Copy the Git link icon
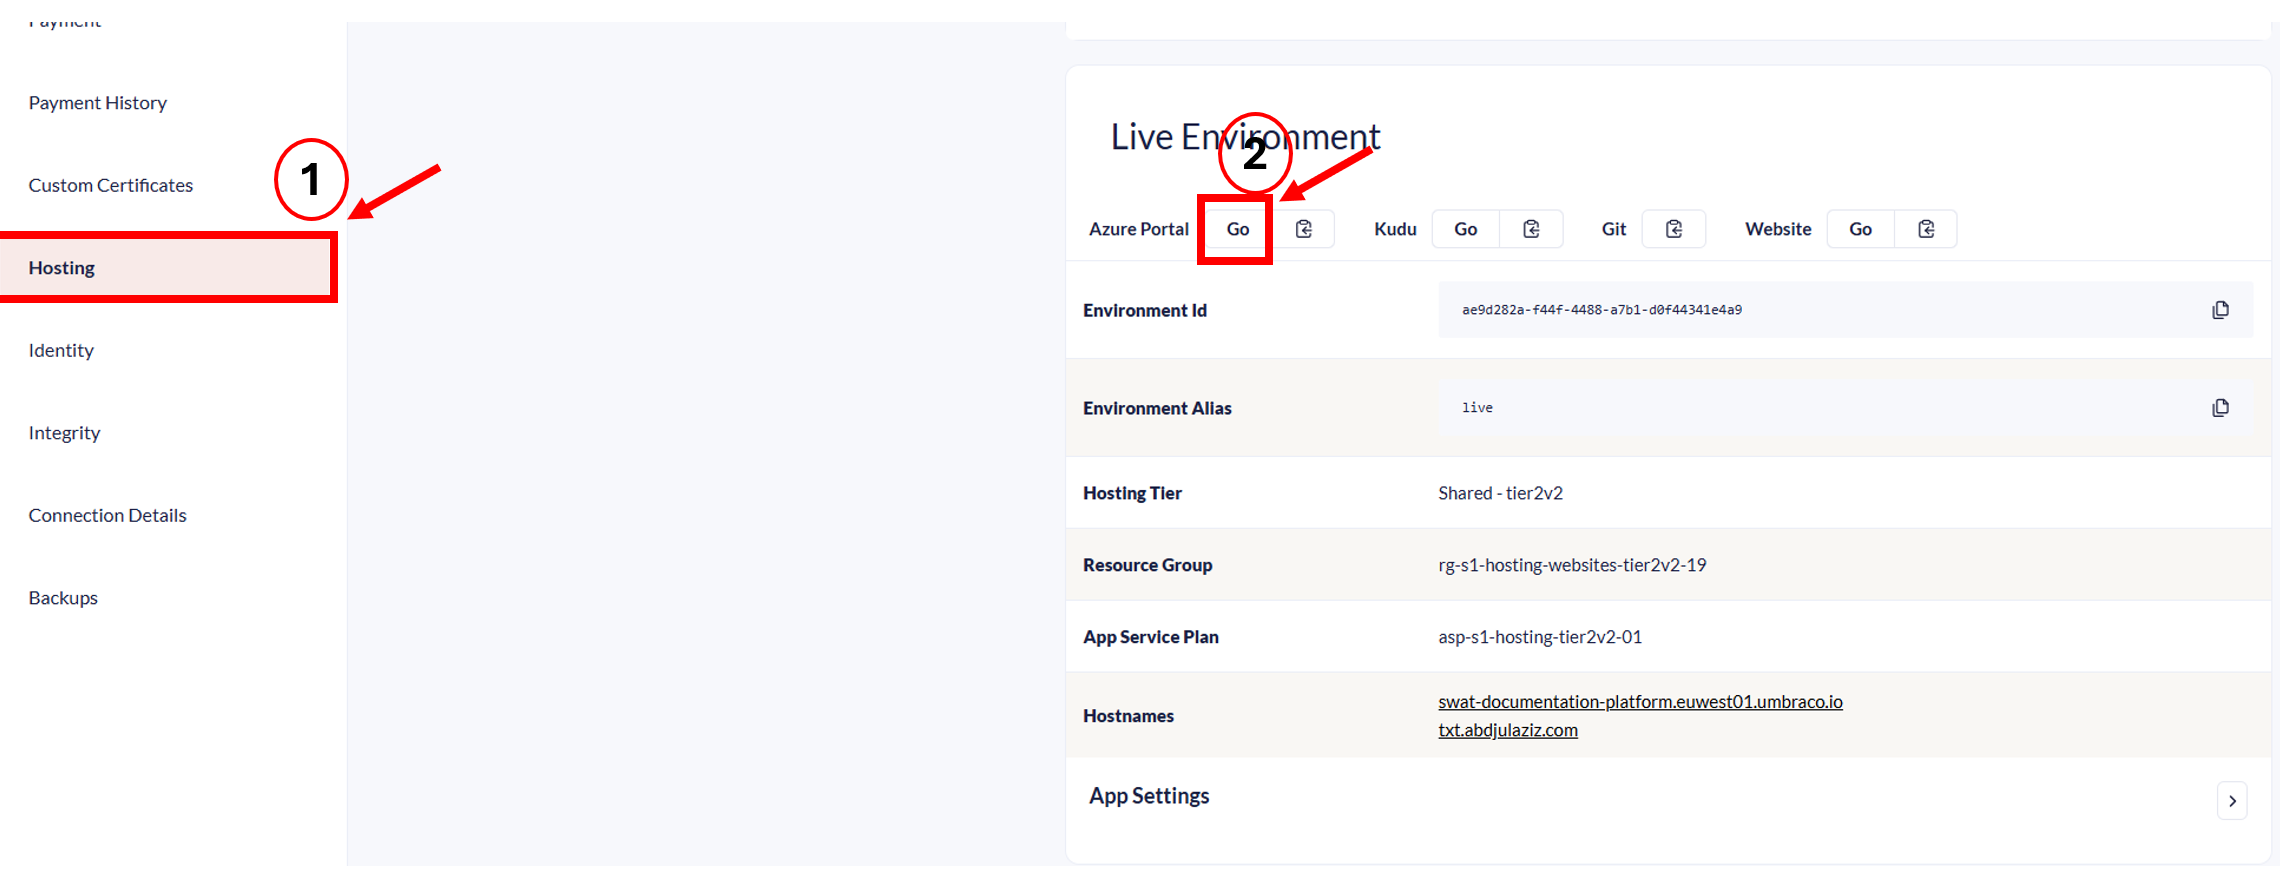The width and height of the screenshot is (2280, 880). click(x=1674, y=229)
